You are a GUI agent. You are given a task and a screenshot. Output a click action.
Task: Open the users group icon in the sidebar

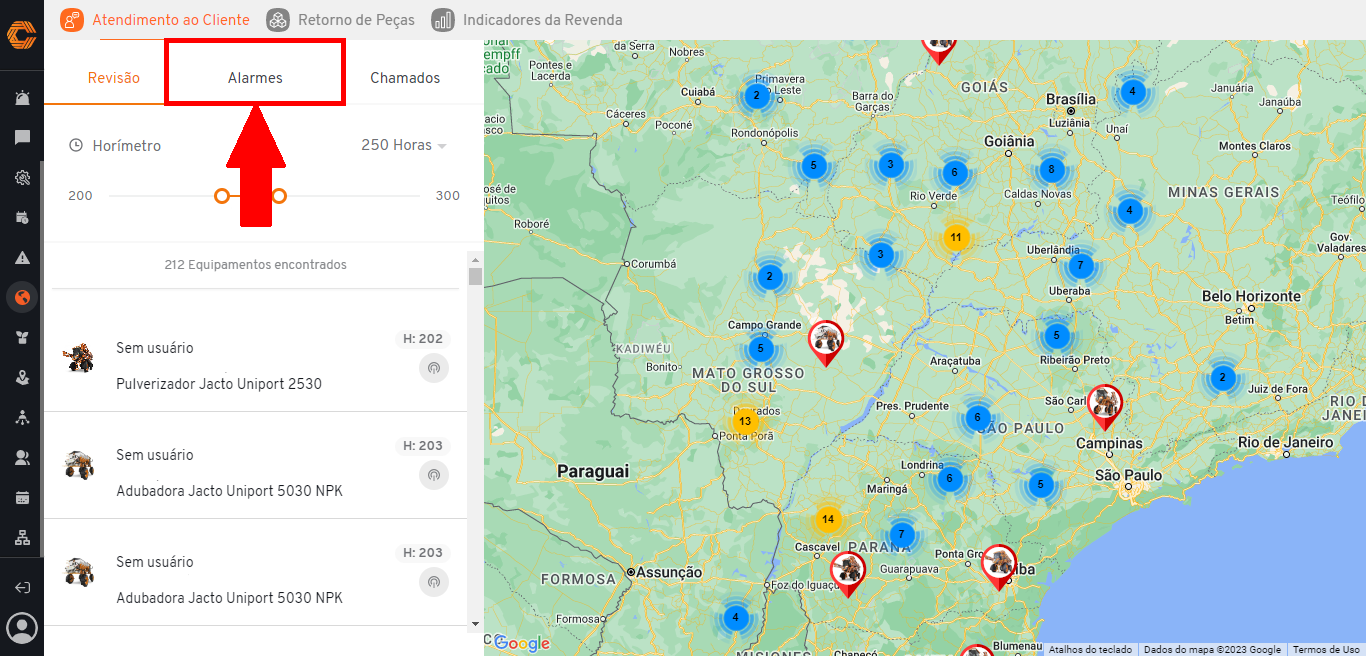click(x=22, y=457)
